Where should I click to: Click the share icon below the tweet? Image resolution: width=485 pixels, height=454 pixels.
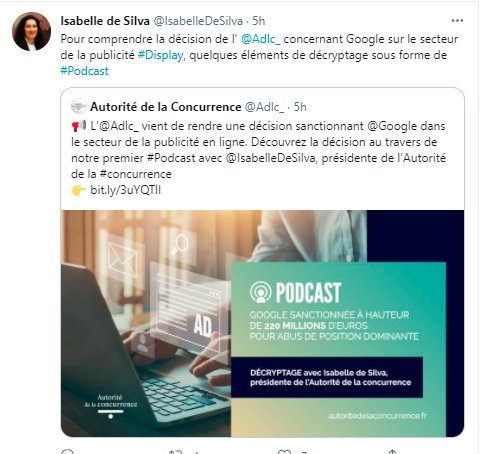click(x=392, y=451)
